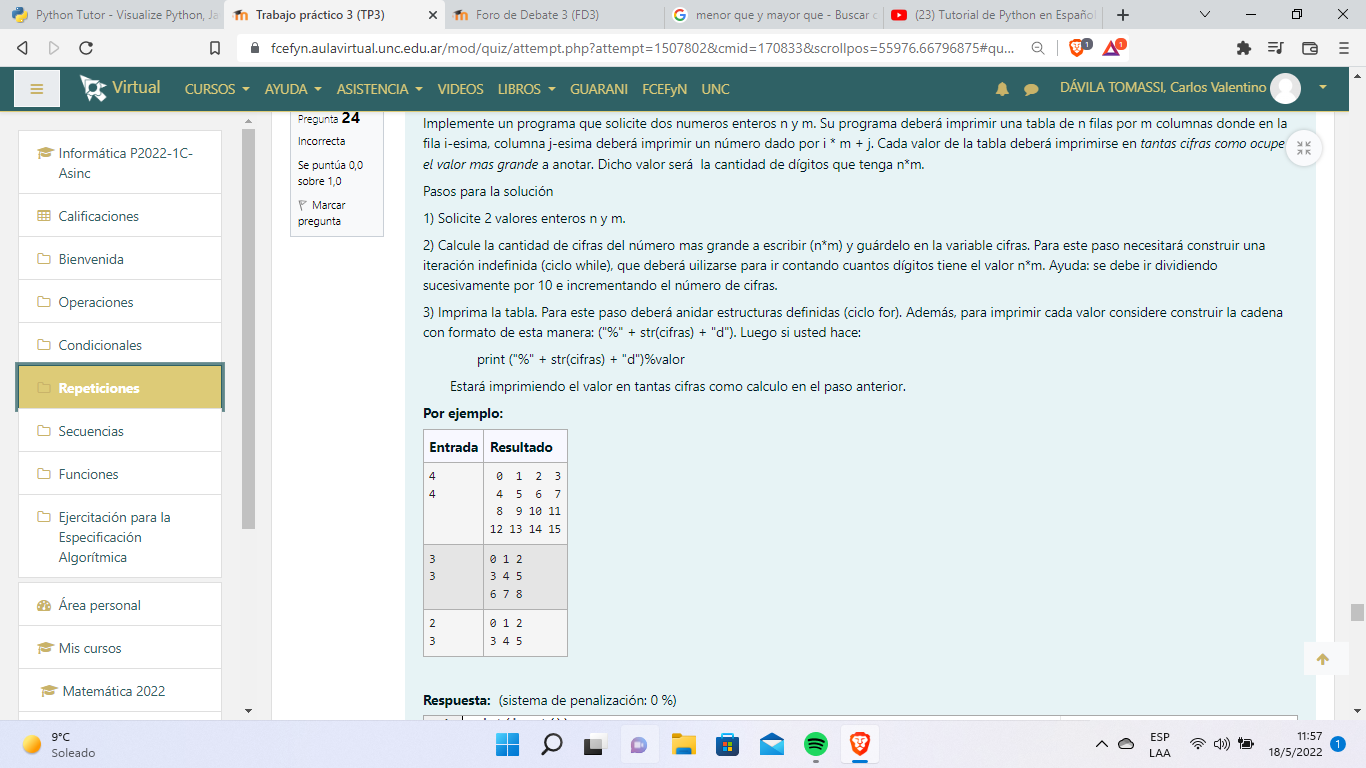1366x768 pixels.
Task: Open Secuencias section in sidebar
Action: (119, 431)
